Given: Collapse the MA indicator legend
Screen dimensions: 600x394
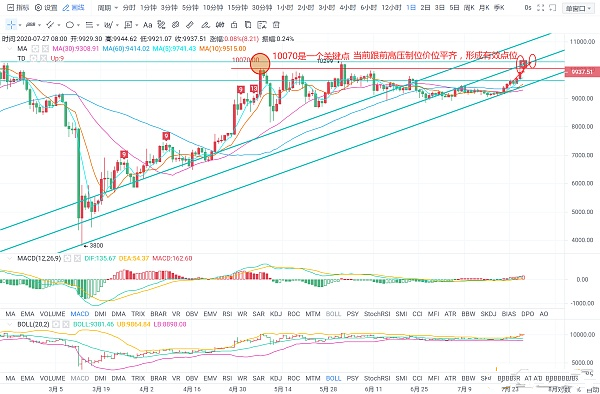Looking at the screenshot, I should click(10, 49).
